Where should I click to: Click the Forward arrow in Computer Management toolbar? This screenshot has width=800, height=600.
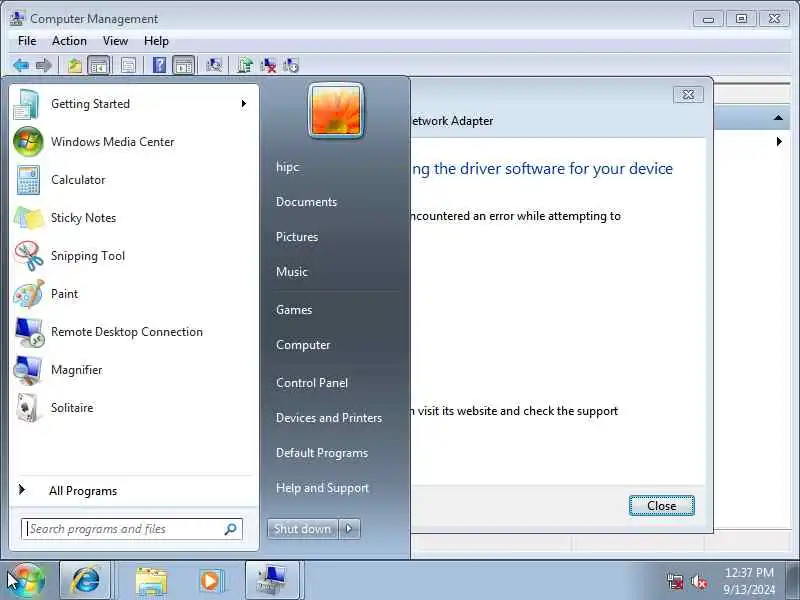44,65
